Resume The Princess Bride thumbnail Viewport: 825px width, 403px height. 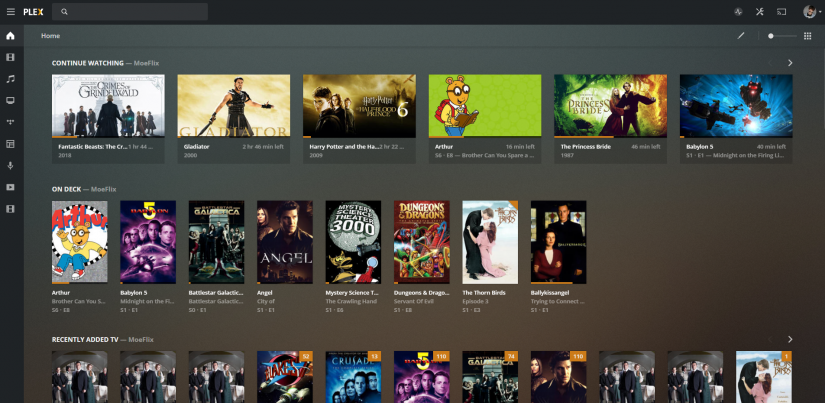pyautogui.click(x=610, y=106)
